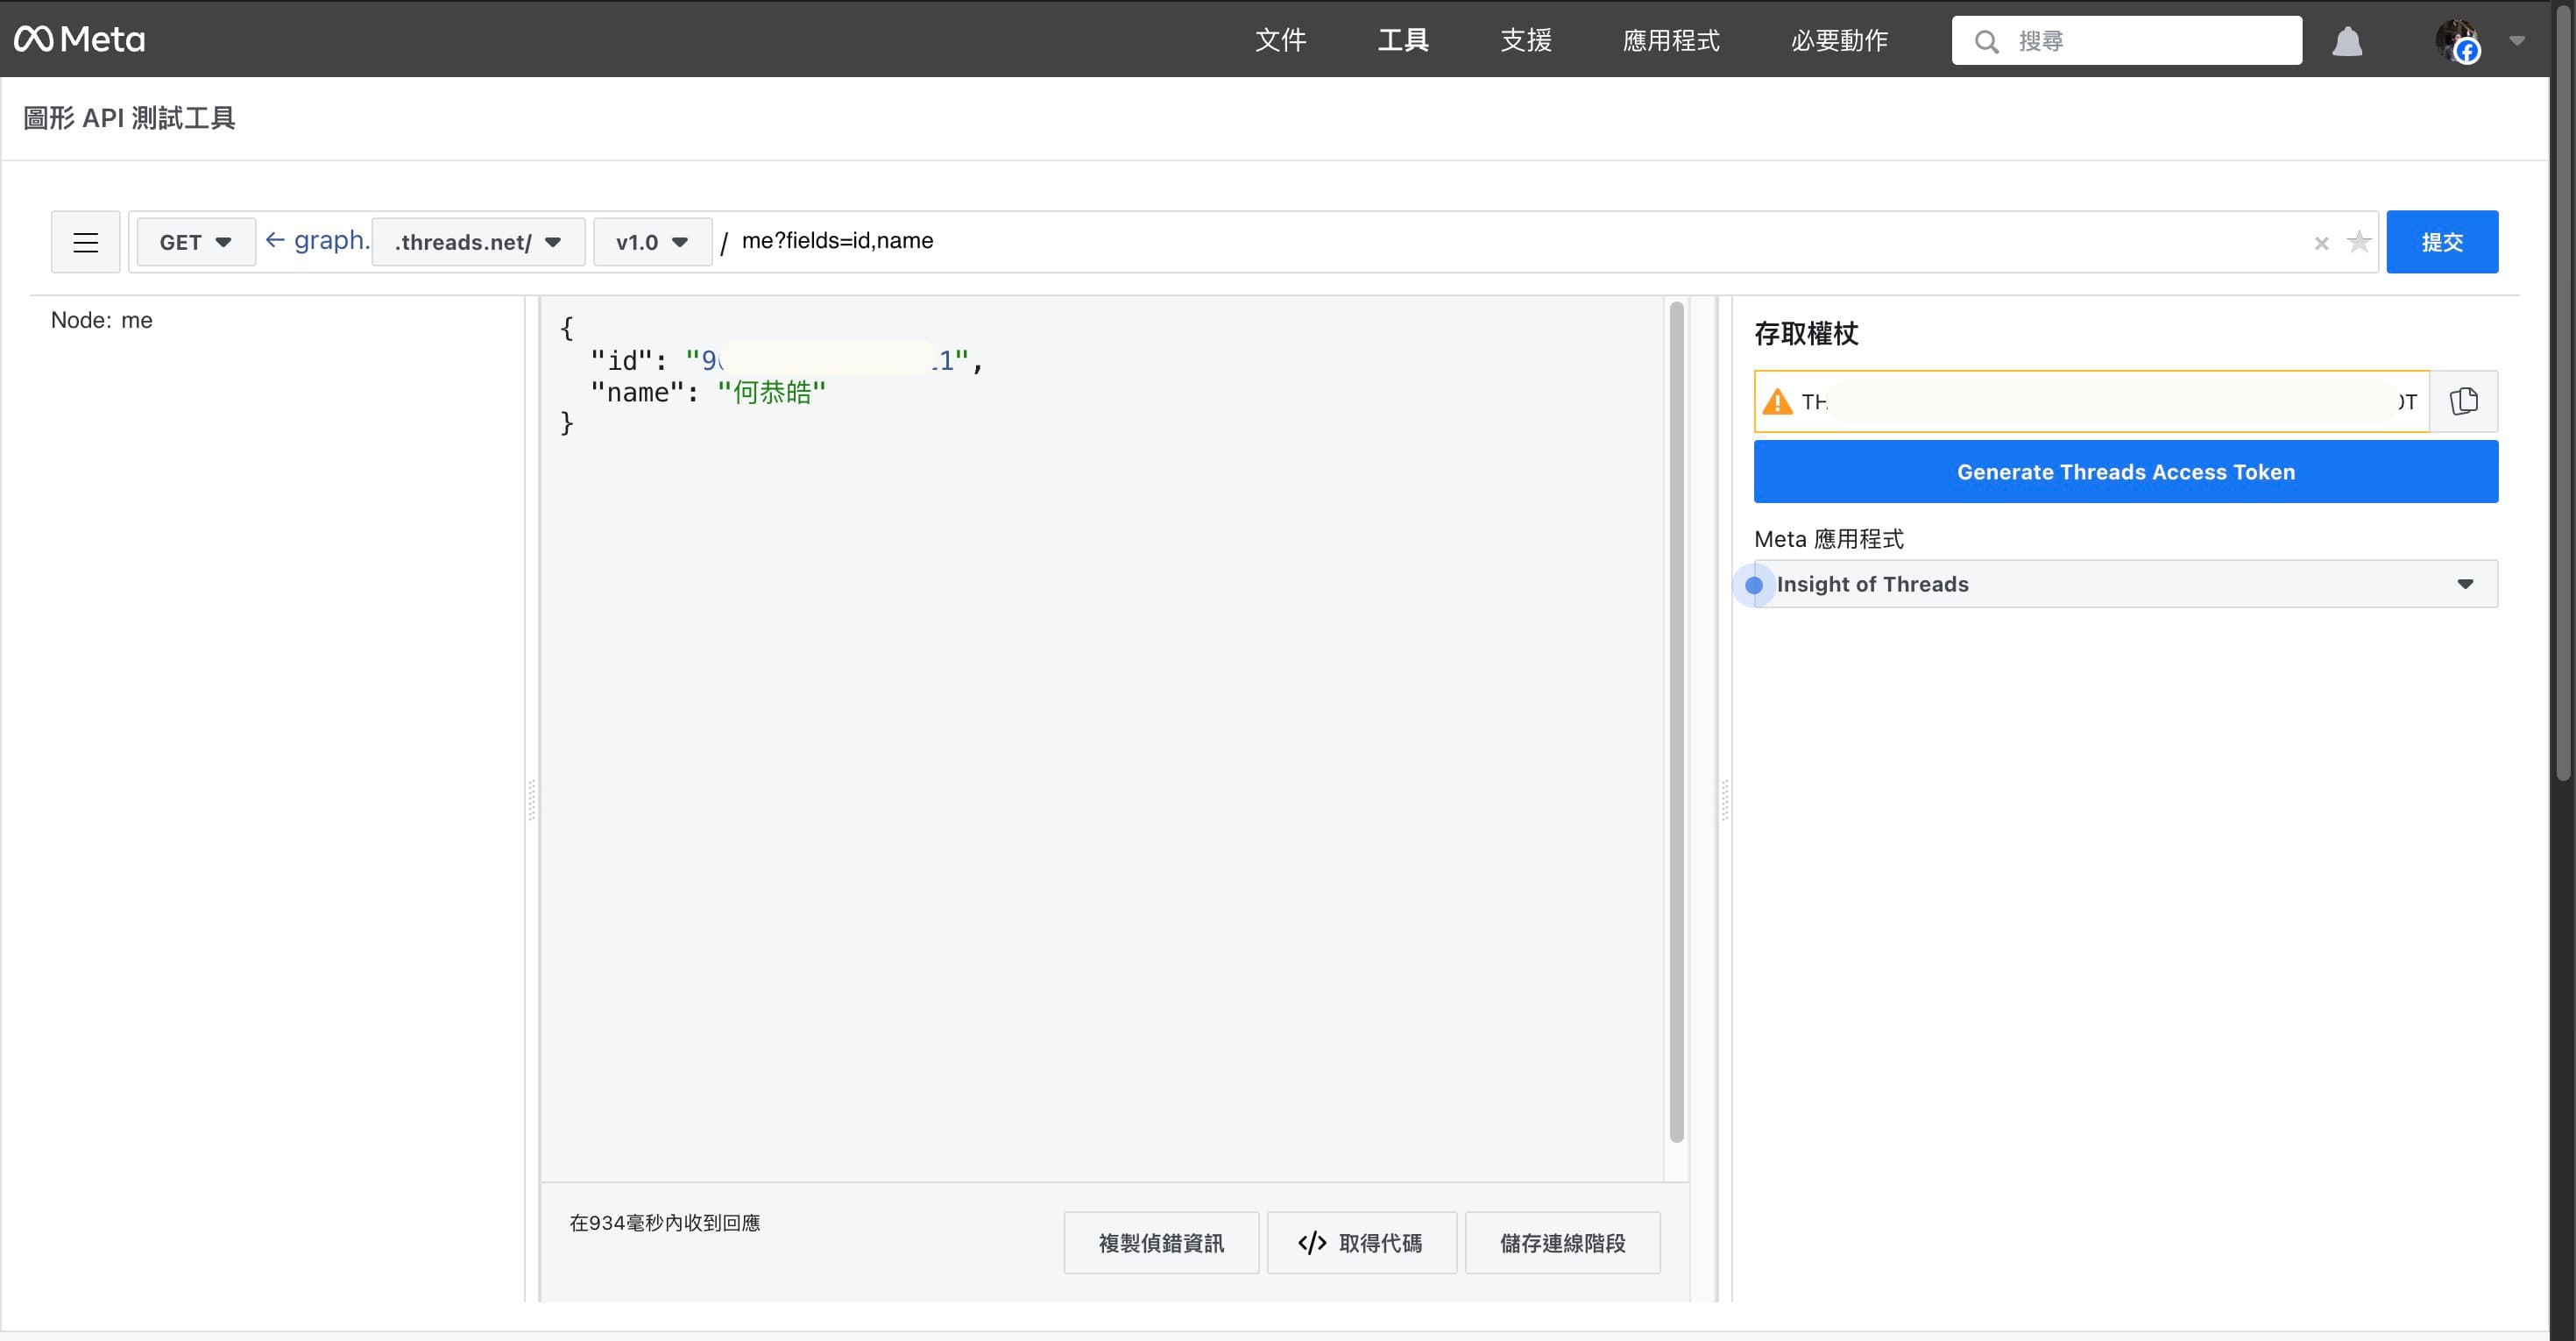Open notifications via the bell icon
The height and width of the screenshot is (1341, 2576).
pos(2348,40)
